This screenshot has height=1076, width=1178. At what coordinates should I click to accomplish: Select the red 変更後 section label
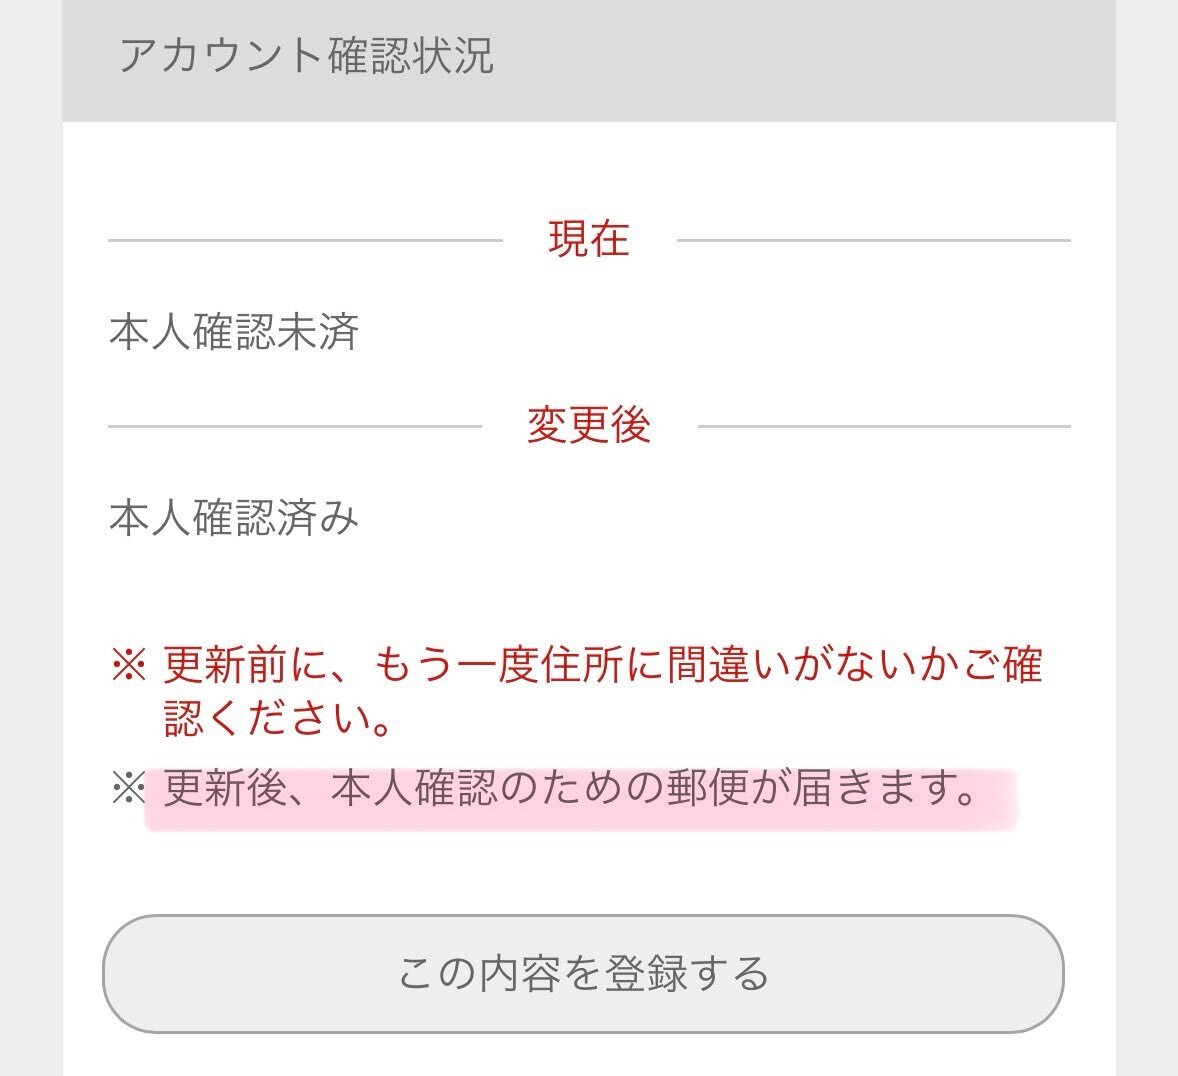589,425
